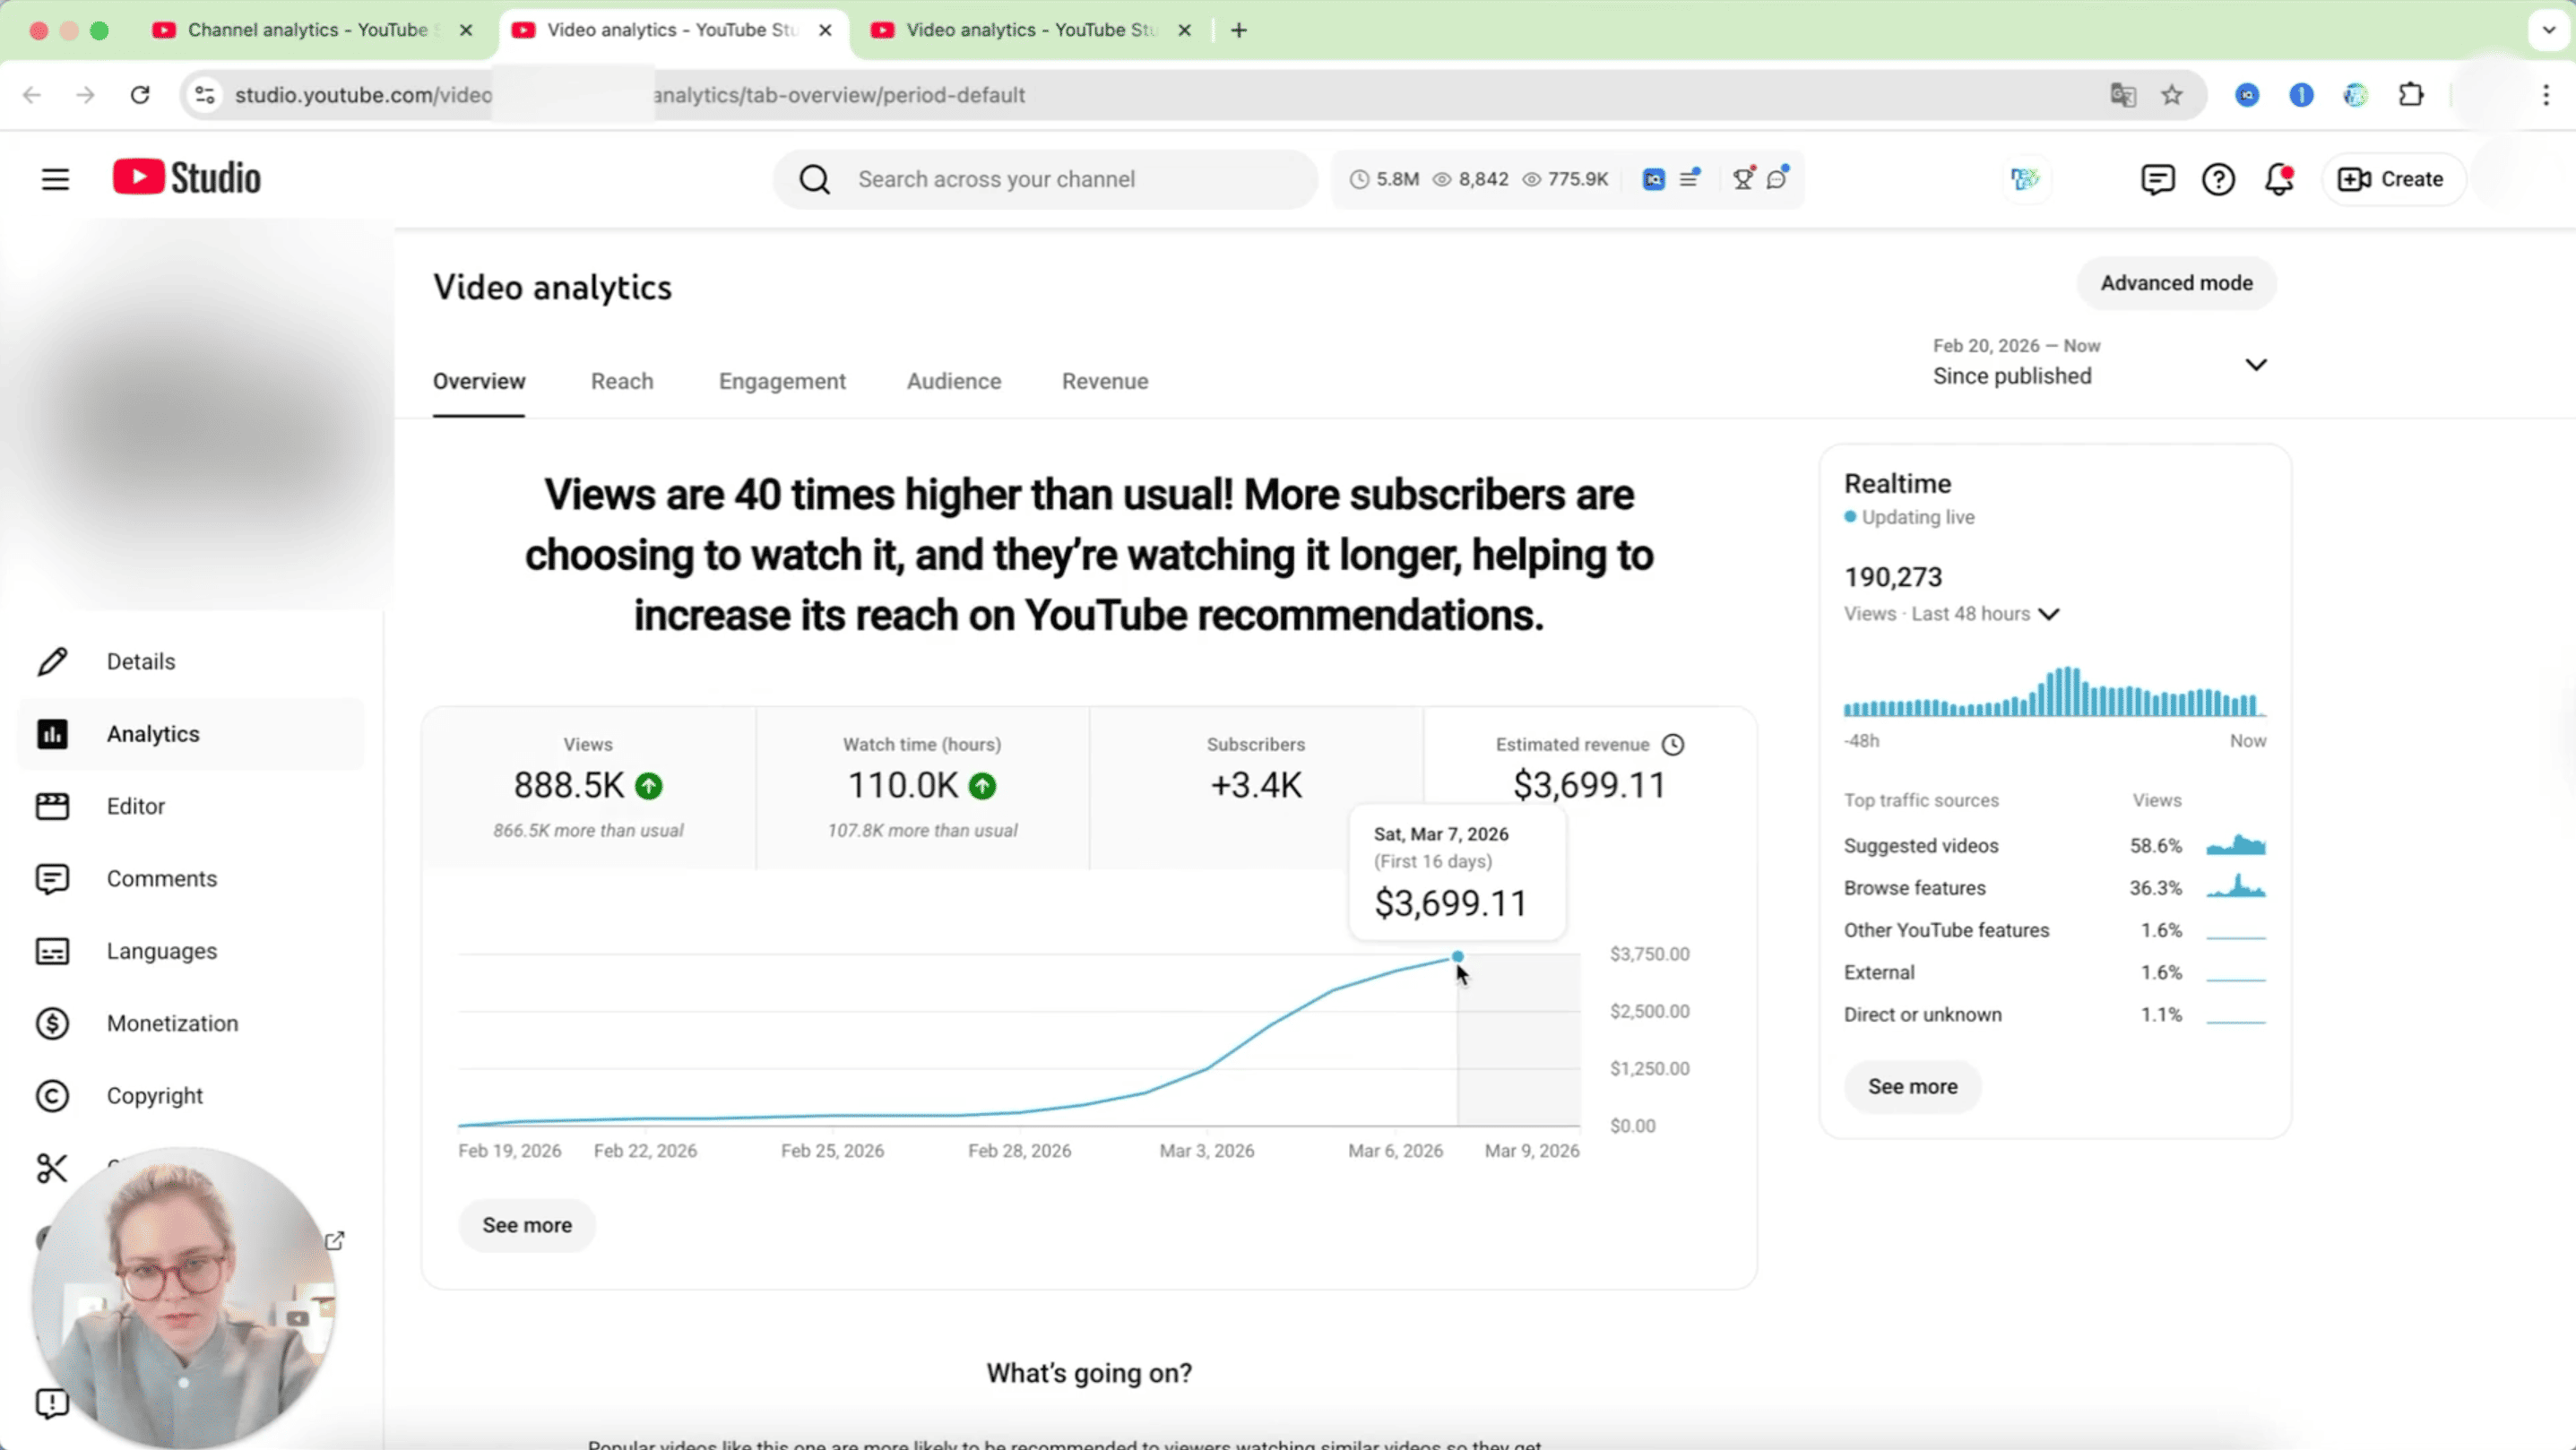Click the Mar 7 data point on chart

click(x=1457, y=957)
